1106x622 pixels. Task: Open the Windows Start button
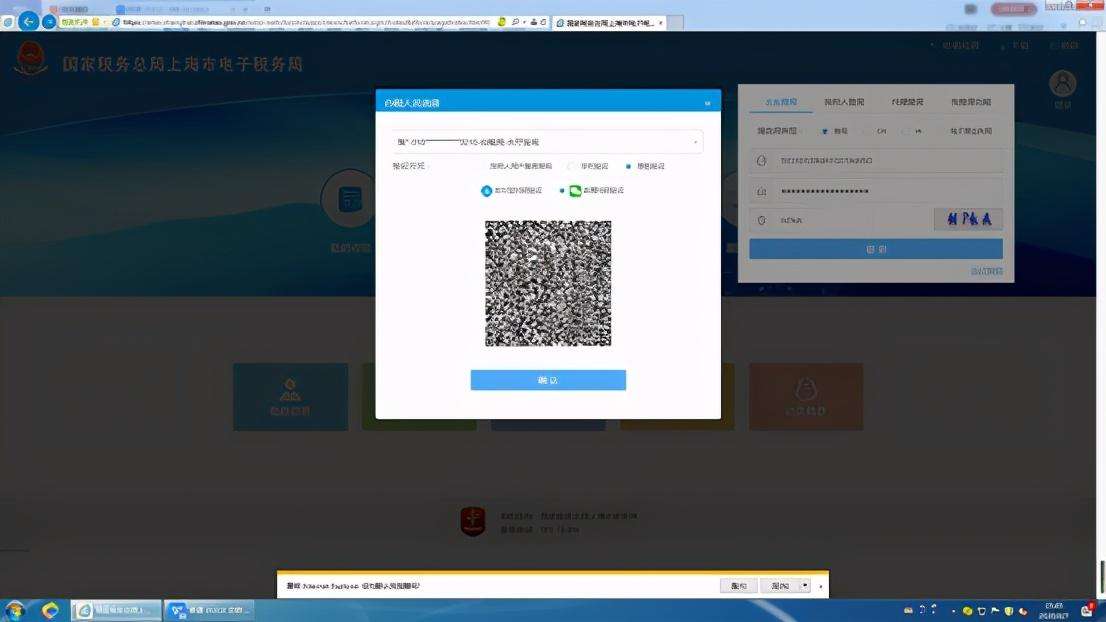(14, 610)
